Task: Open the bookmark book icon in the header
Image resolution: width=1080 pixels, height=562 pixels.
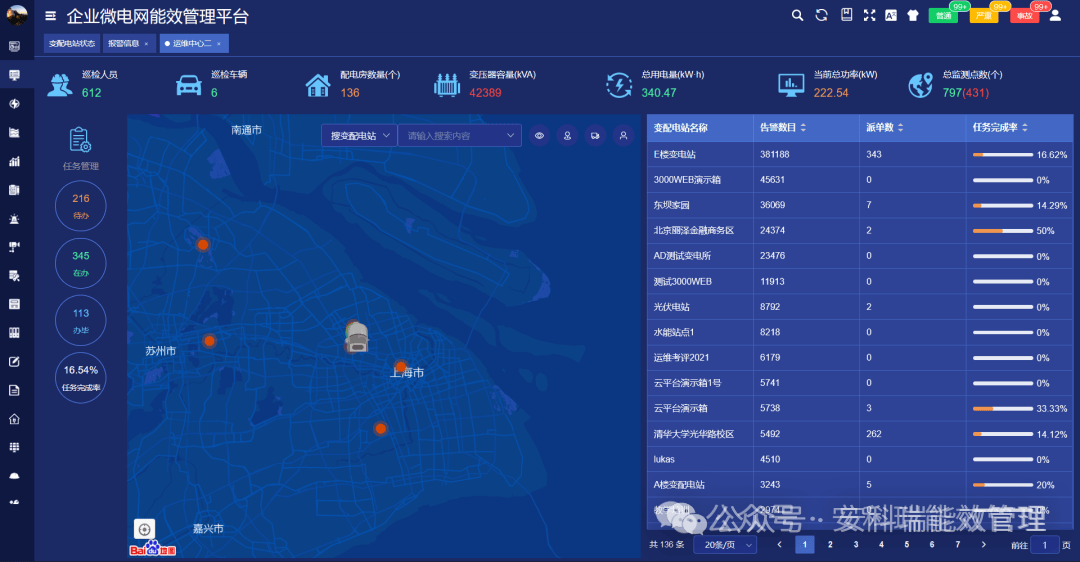Action: coord(847,14)
